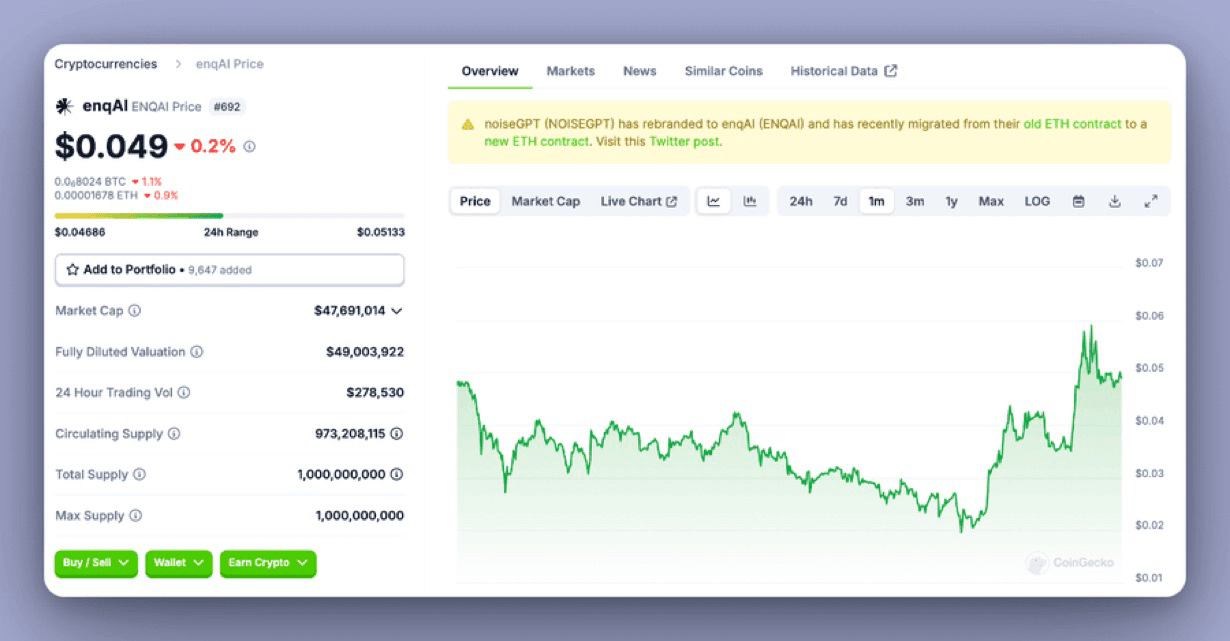
Task: Toggle LOG scale on chart
Action: tap(1037, 201)
